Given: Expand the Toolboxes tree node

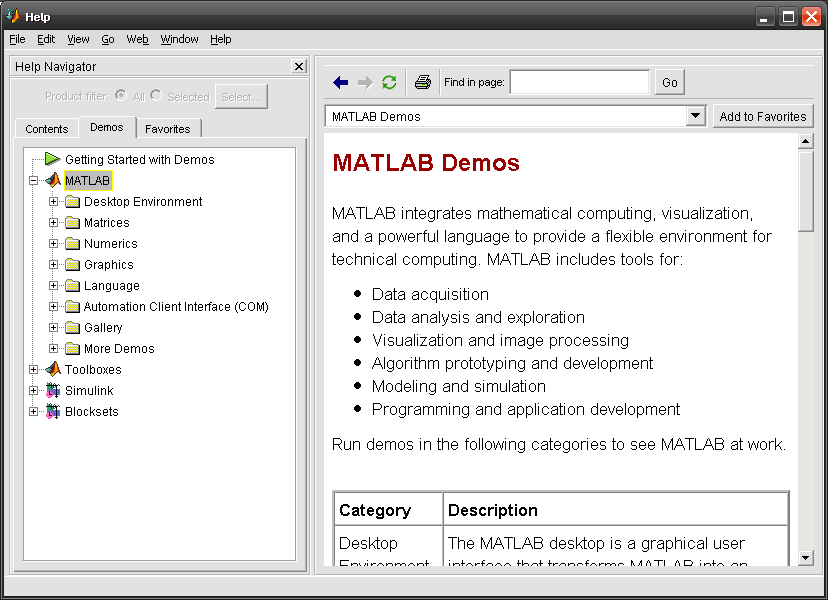Looking at the screenshot, I should pos(34,370).
